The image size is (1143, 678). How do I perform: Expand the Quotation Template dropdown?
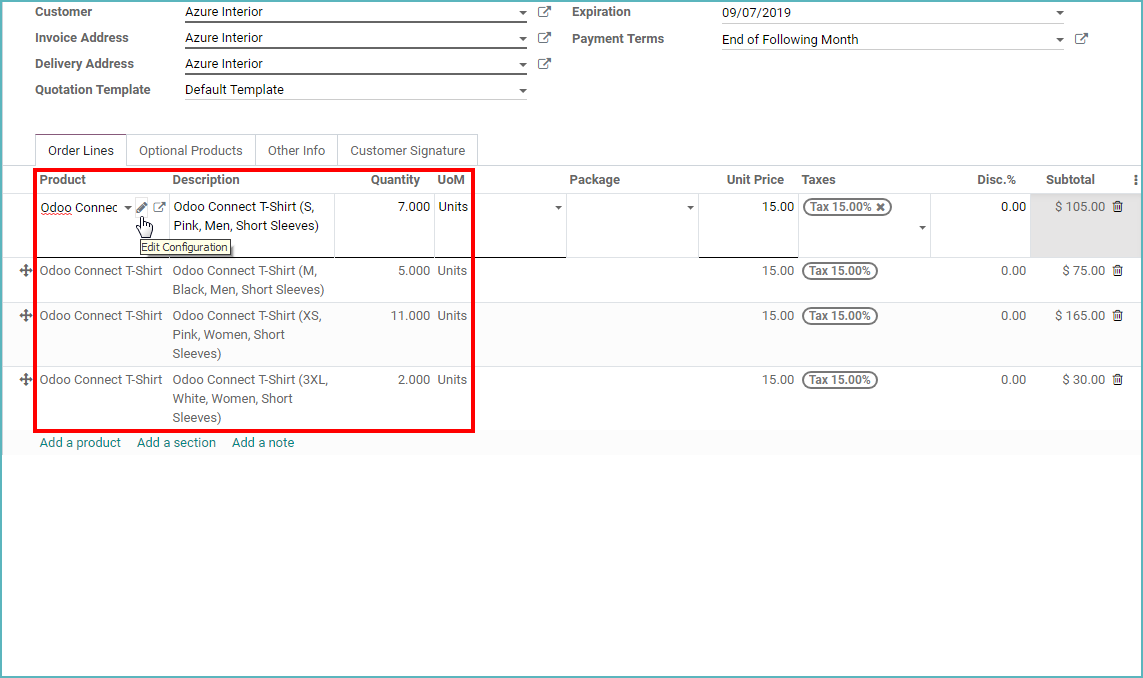(x=521, y=89)
